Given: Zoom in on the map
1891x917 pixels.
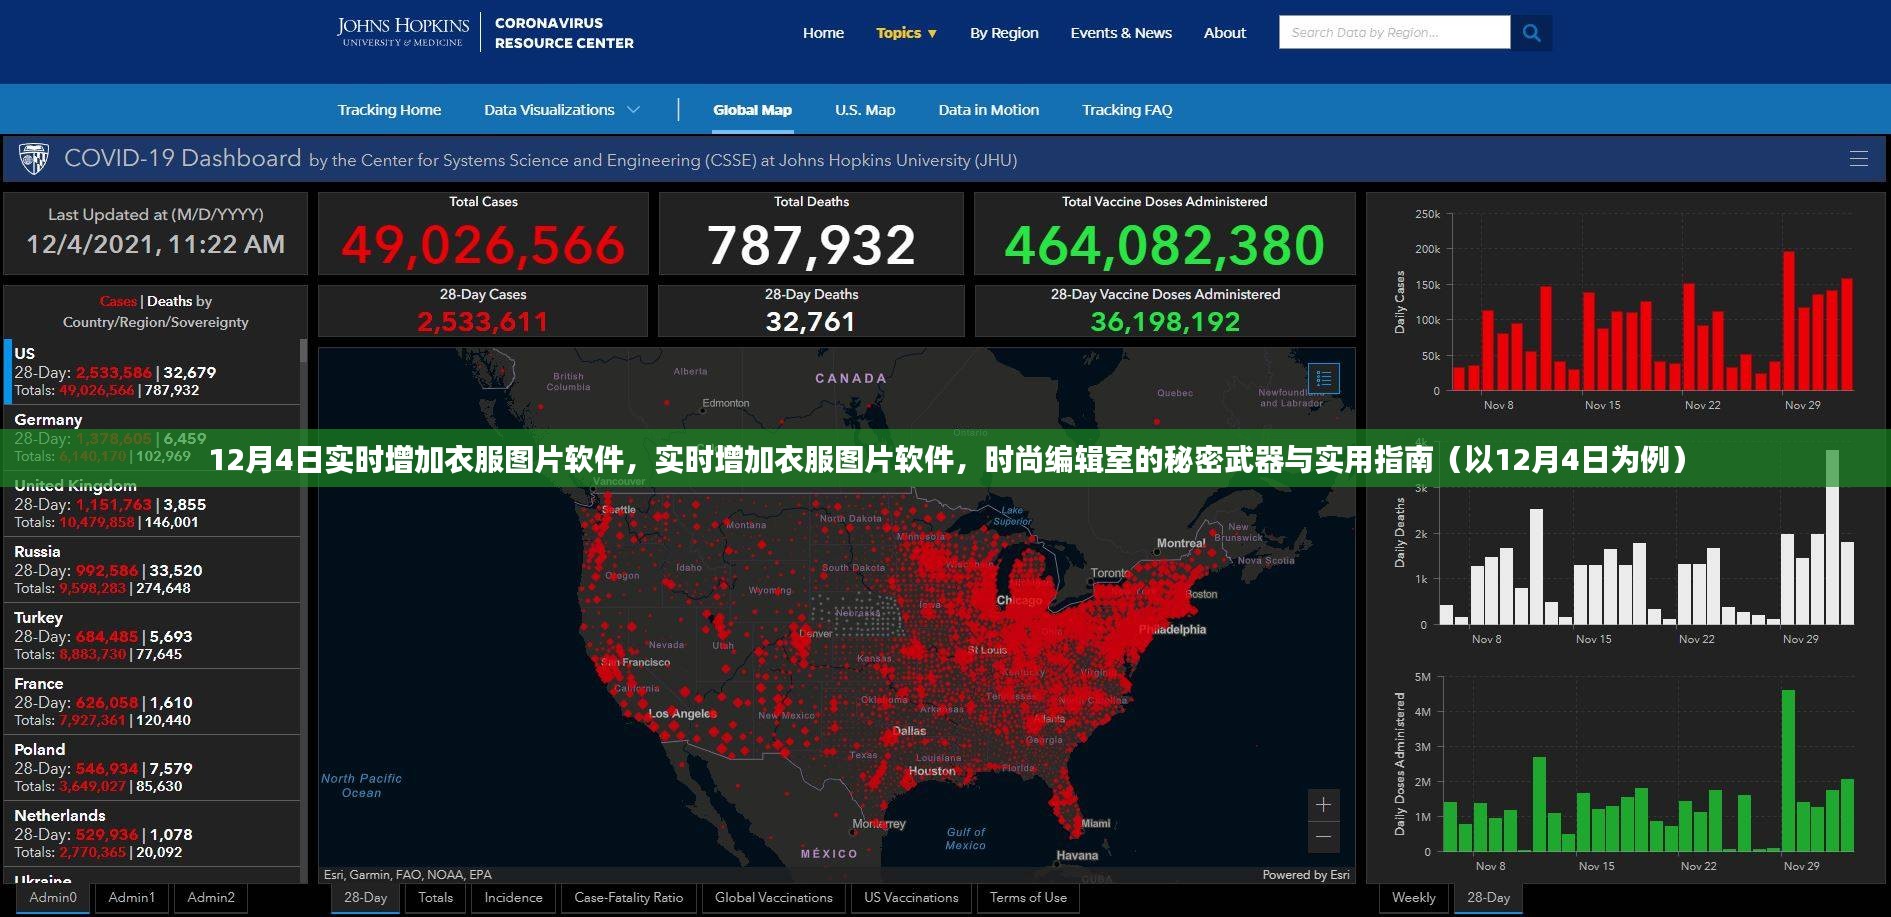Looking at the screenshot, I should 1323,805.
